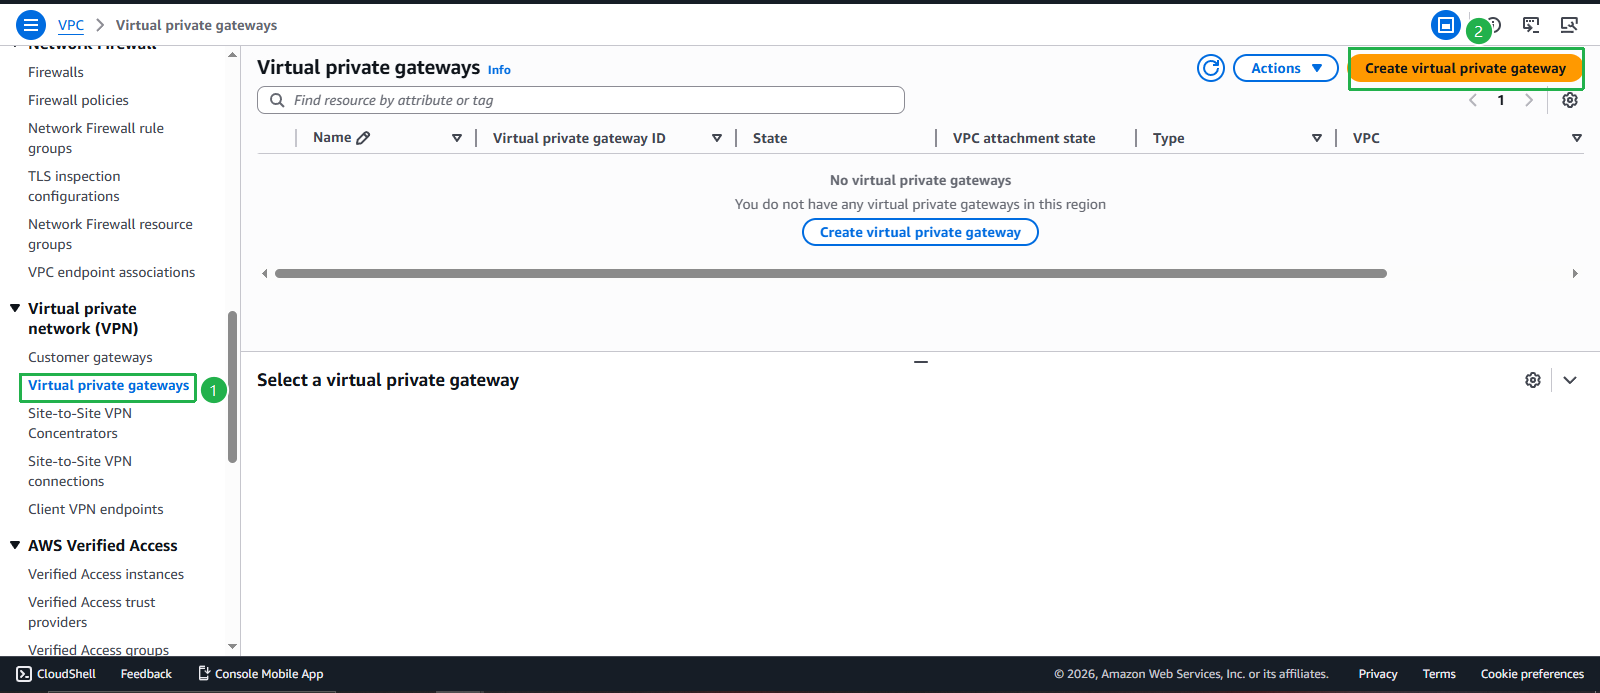The height and width of the screenshot is (693, 1600).
Task: Click Create virtual private gateway in empty table
Action: coord(920,232)
